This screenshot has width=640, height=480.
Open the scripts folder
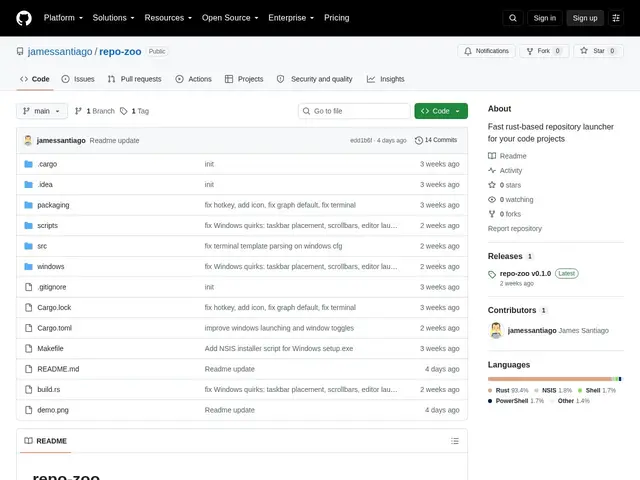(47, 225)
